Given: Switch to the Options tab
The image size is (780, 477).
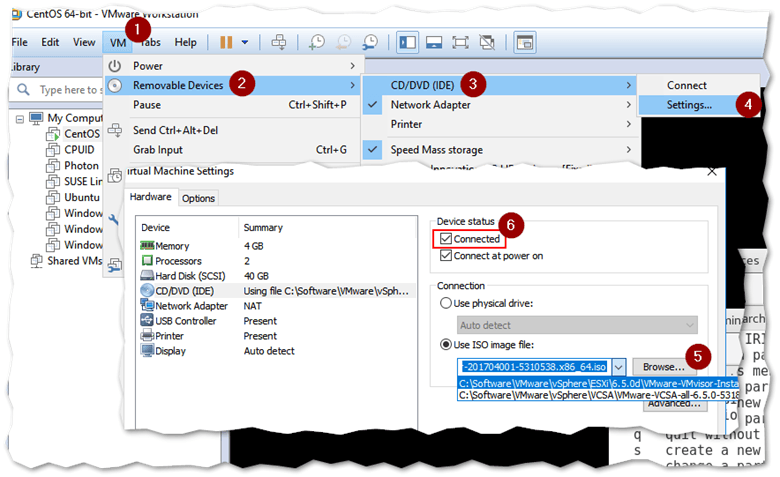Looking at the screenshot, I should [198, 198].
